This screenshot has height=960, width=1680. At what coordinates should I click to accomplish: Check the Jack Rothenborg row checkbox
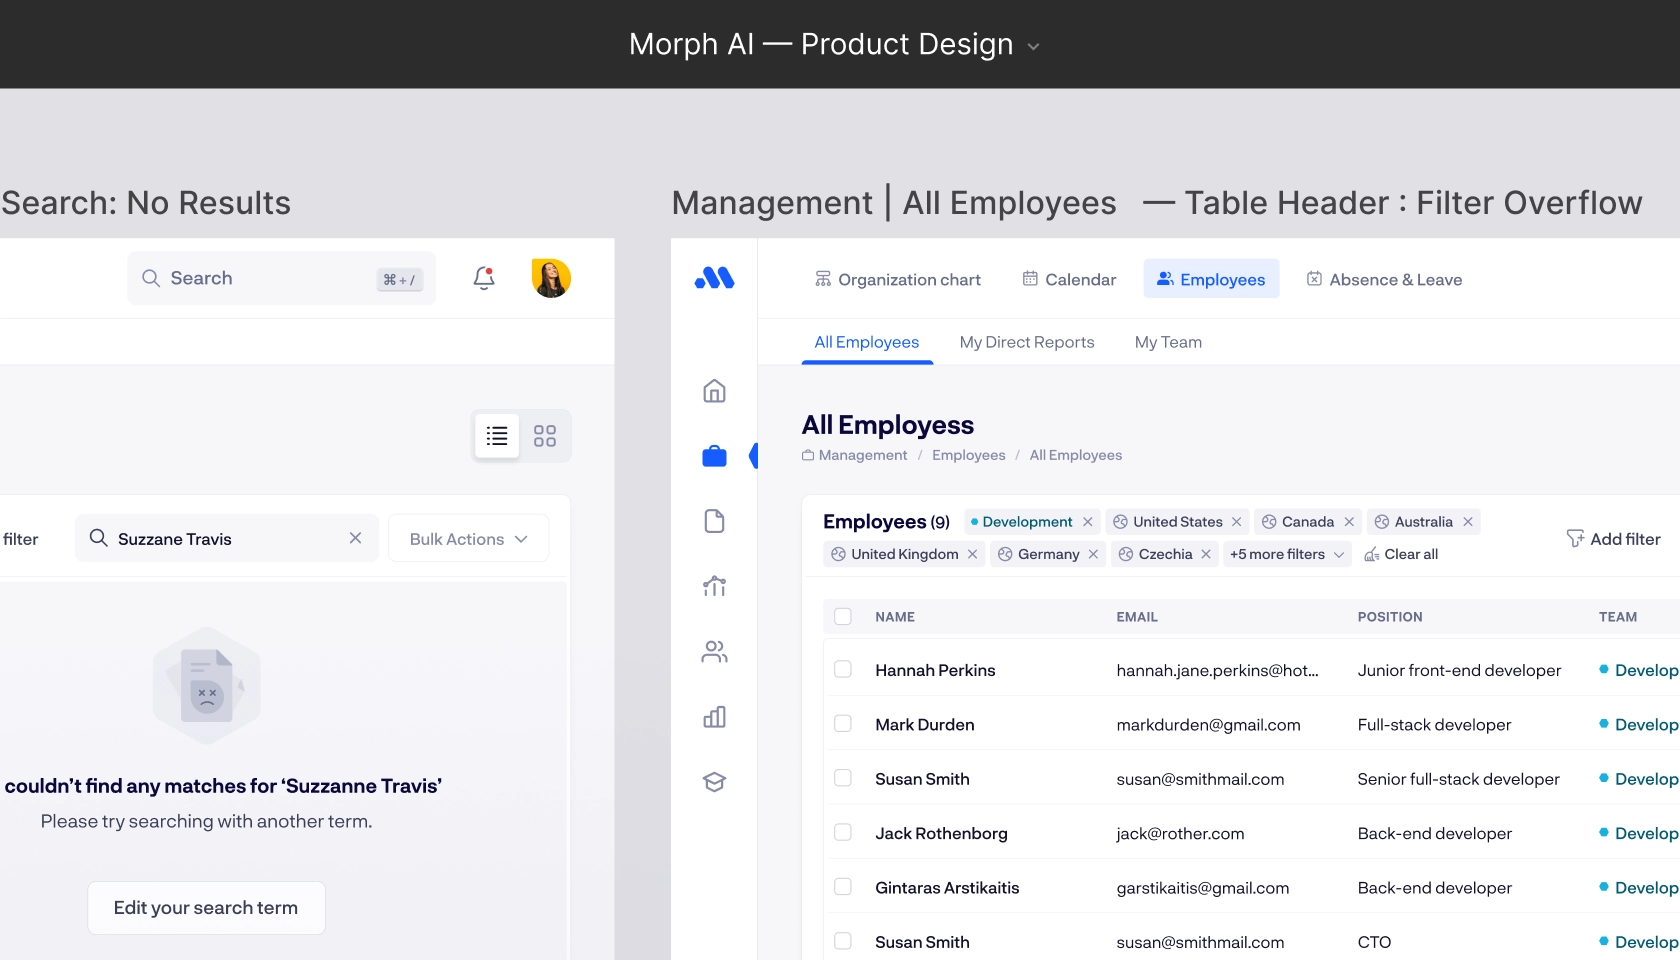pyautogui.click(x=843, y=832)
